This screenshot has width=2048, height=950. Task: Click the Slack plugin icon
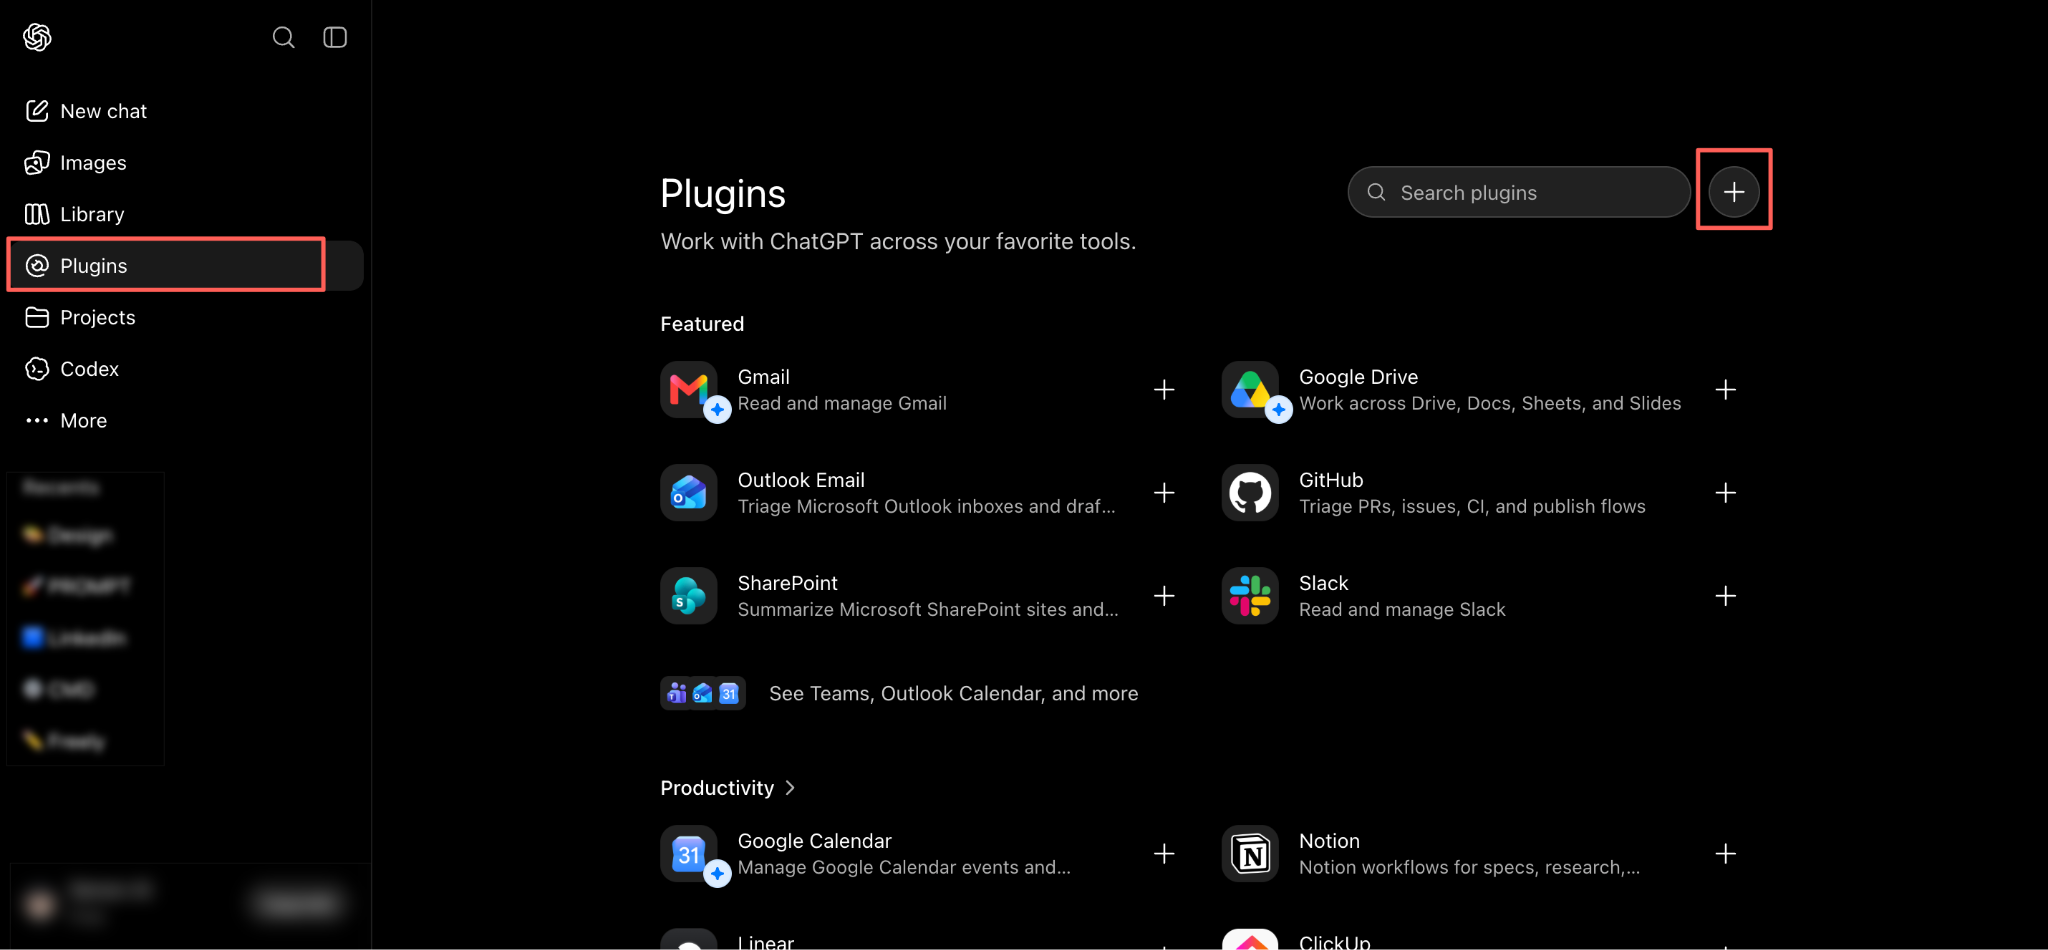(1250, 596)
